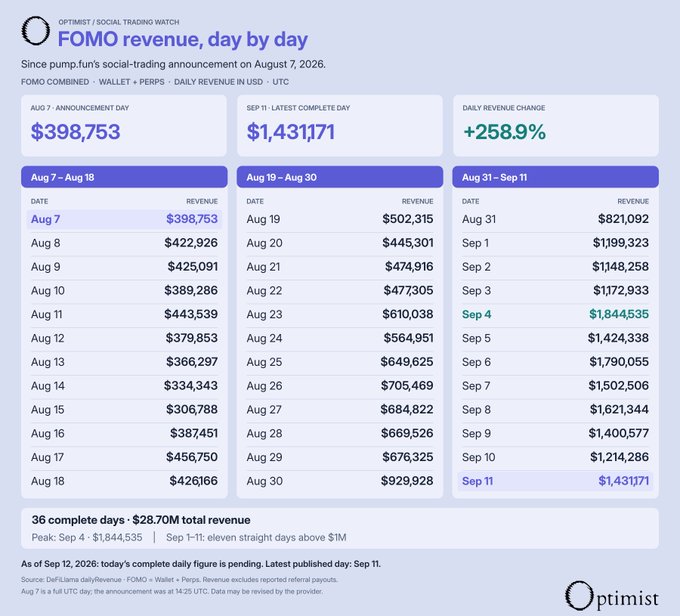Pick the Aug 30 revenue $929,928
This screenshot has height=616, width=680.
407,481
